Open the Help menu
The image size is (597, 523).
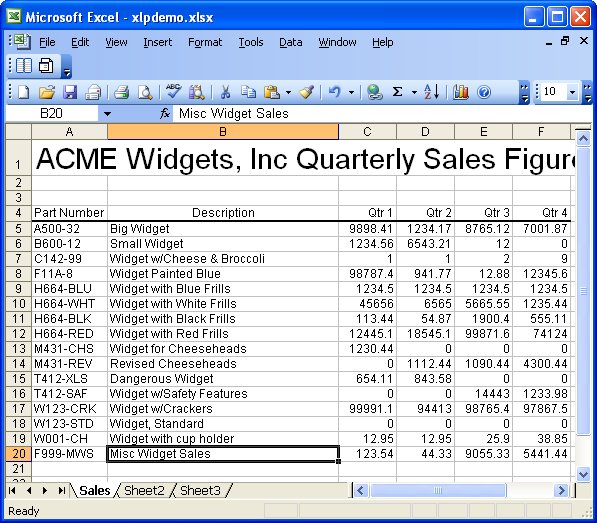pos(383,42)
